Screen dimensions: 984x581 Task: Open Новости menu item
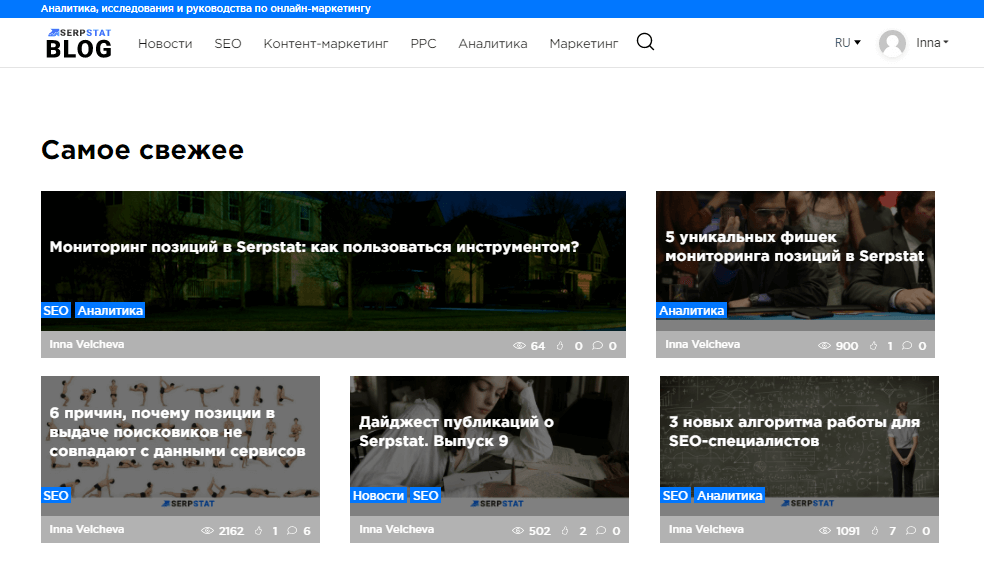165,43
